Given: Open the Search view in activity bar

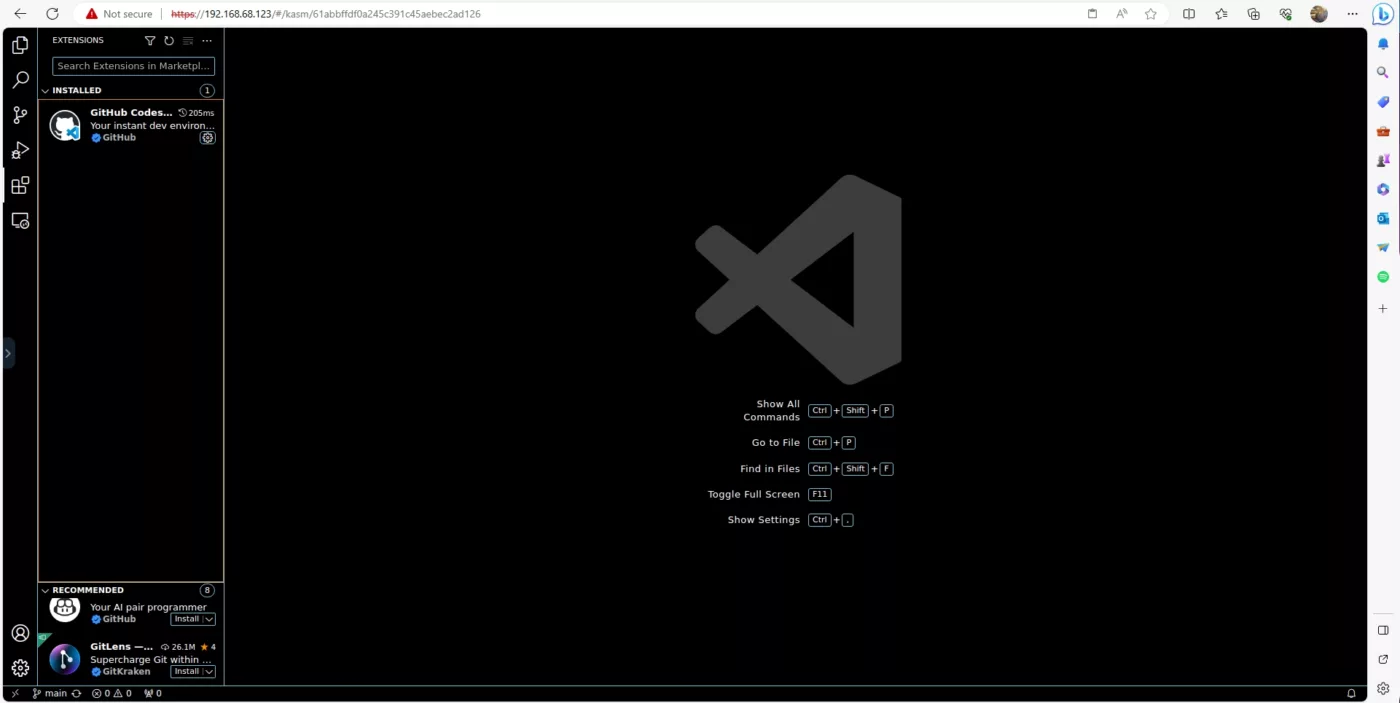Looking at the screenshot, I should pos(20,80).
